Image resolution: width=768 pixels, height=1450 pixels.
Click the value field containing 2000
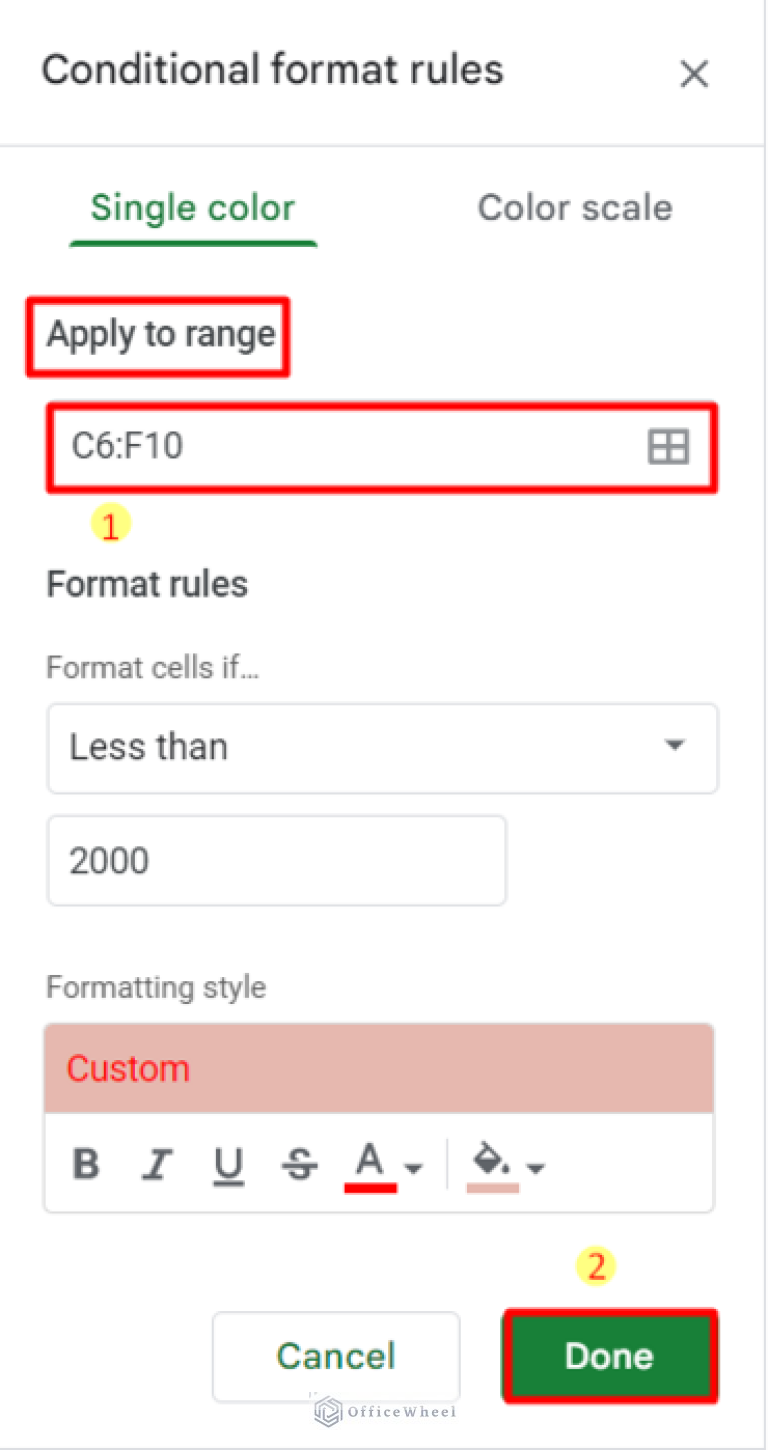click(x=276, y=860)
